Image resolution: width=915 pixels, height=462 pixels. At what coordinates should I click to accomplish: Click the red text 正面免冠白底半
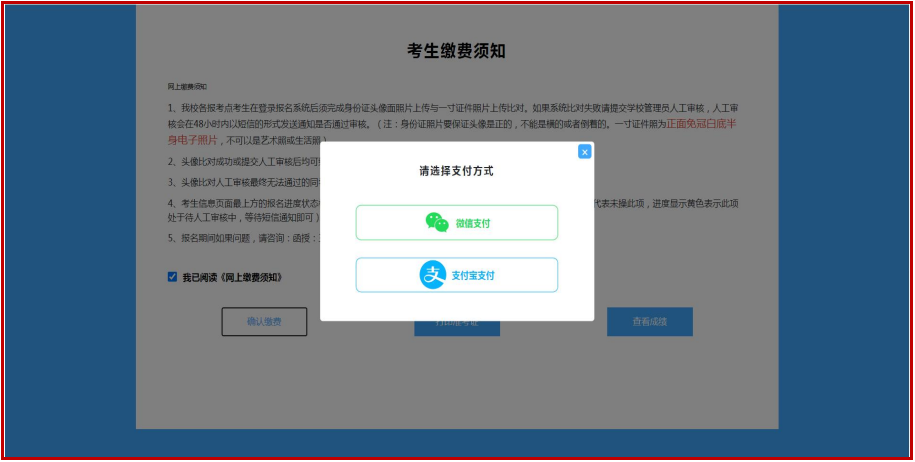click(701, 124)
